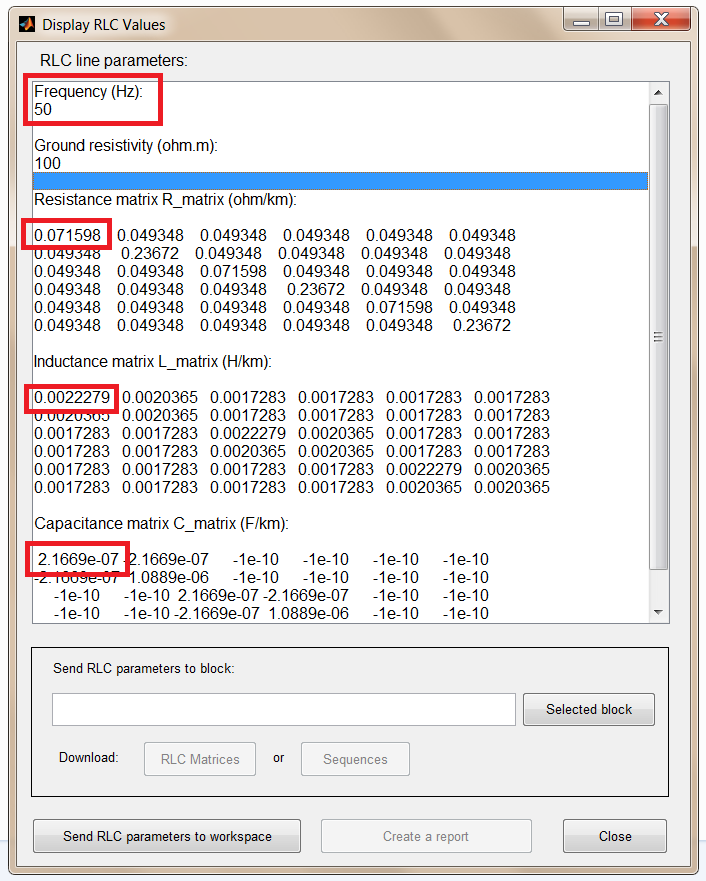The width and height of the screenshot is (706, 881).
Task: Click the list's scroll down arrow
Action: [658, 612]
